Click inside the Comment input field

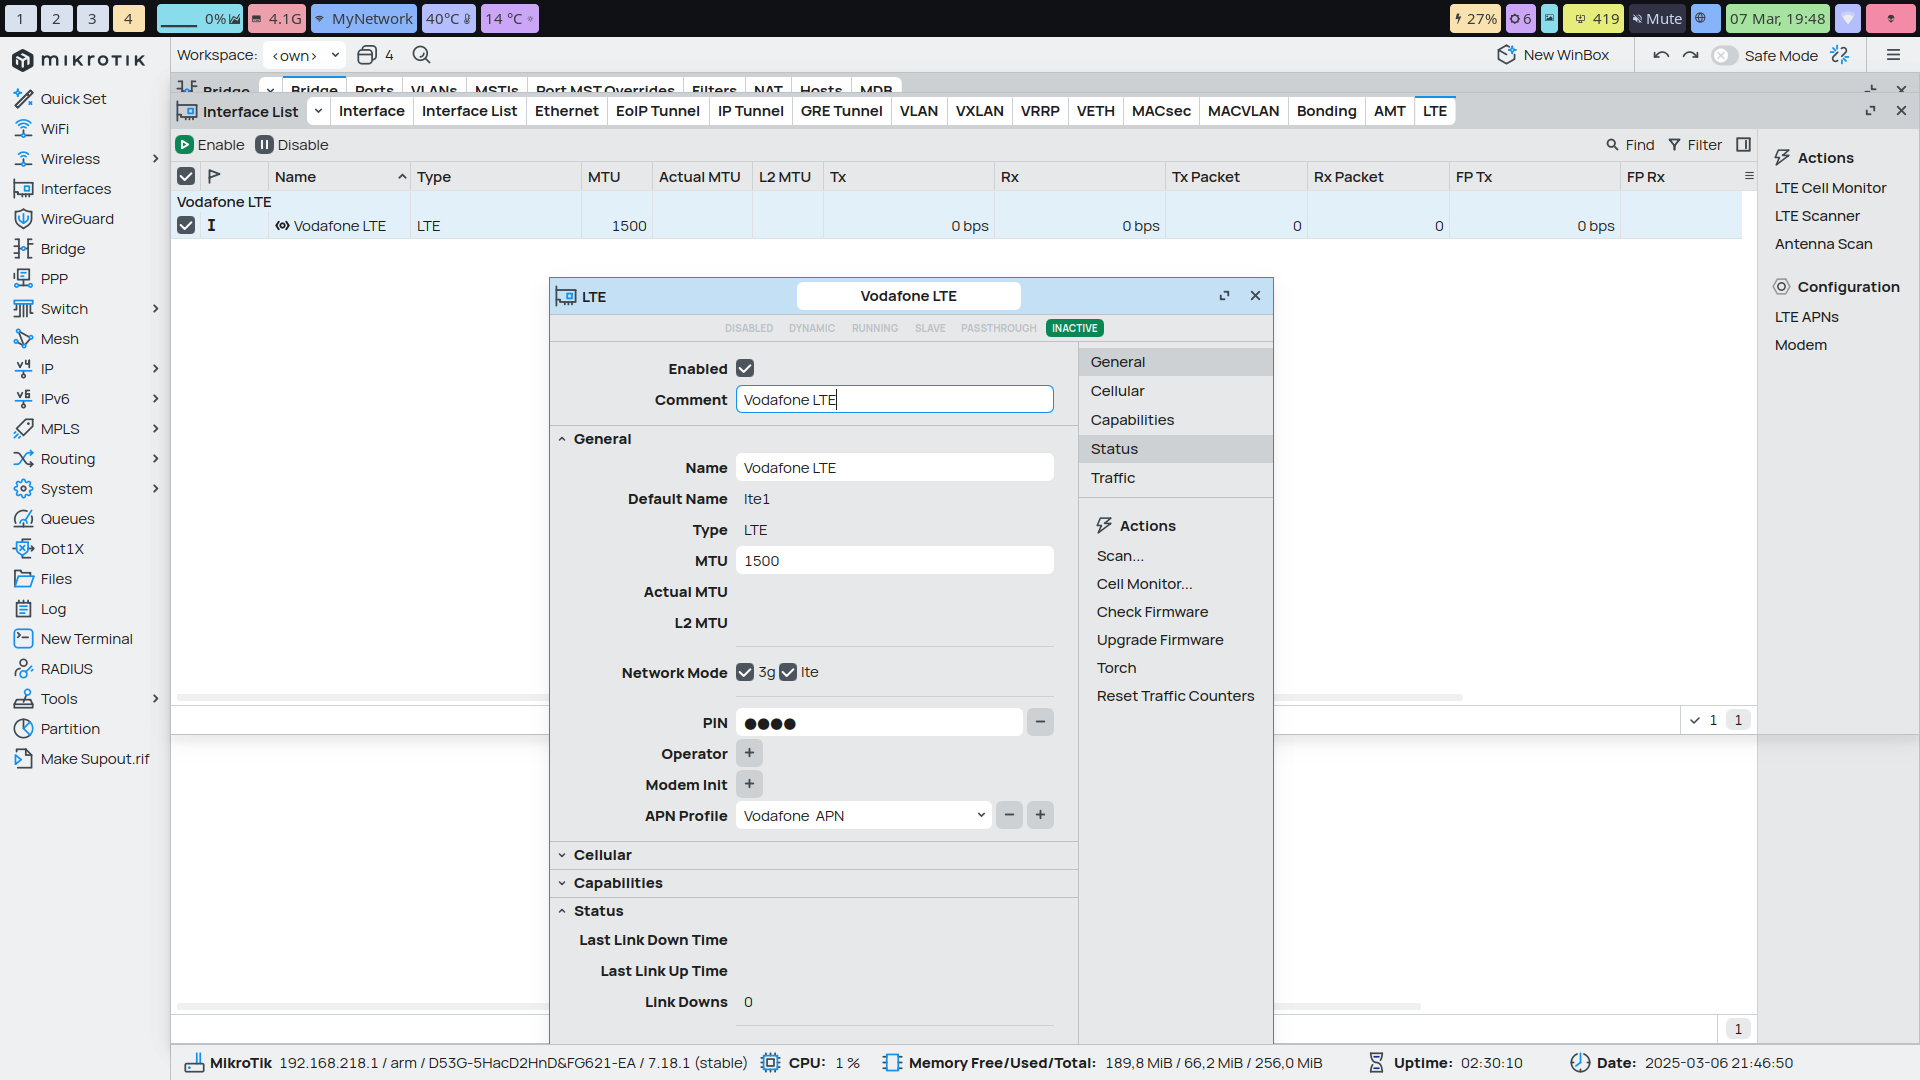(x=894, y=399)
